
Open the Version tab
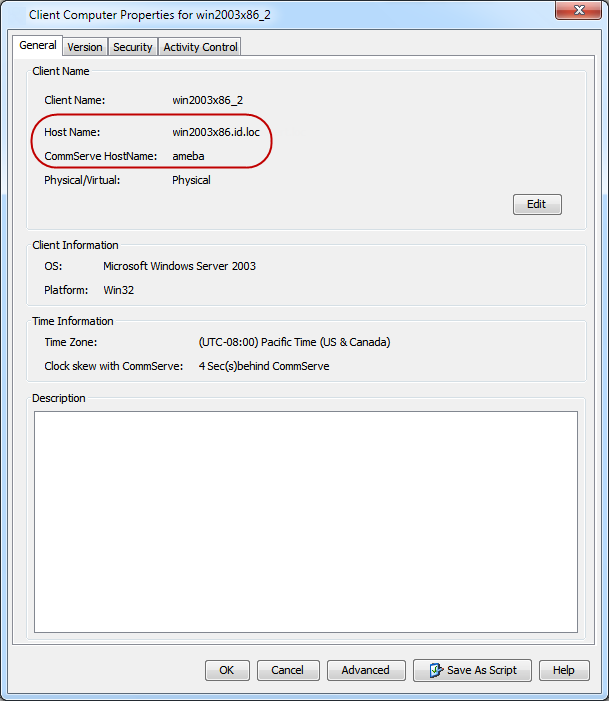tap(85, 47)
